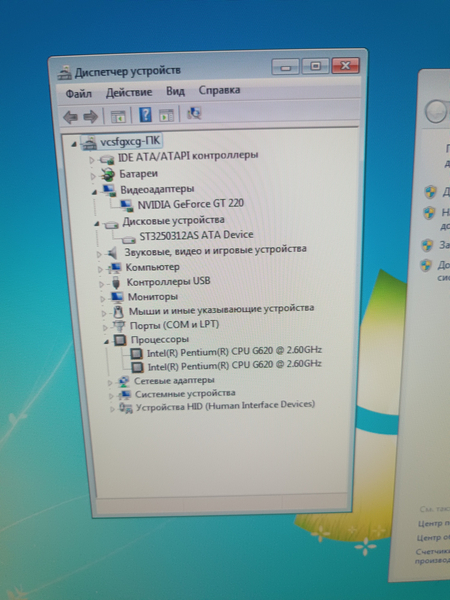Expand the IDE ATA/ATAPI контроллеры node
This screenshot has width=450, height=600.
click(x=92, y=160)
